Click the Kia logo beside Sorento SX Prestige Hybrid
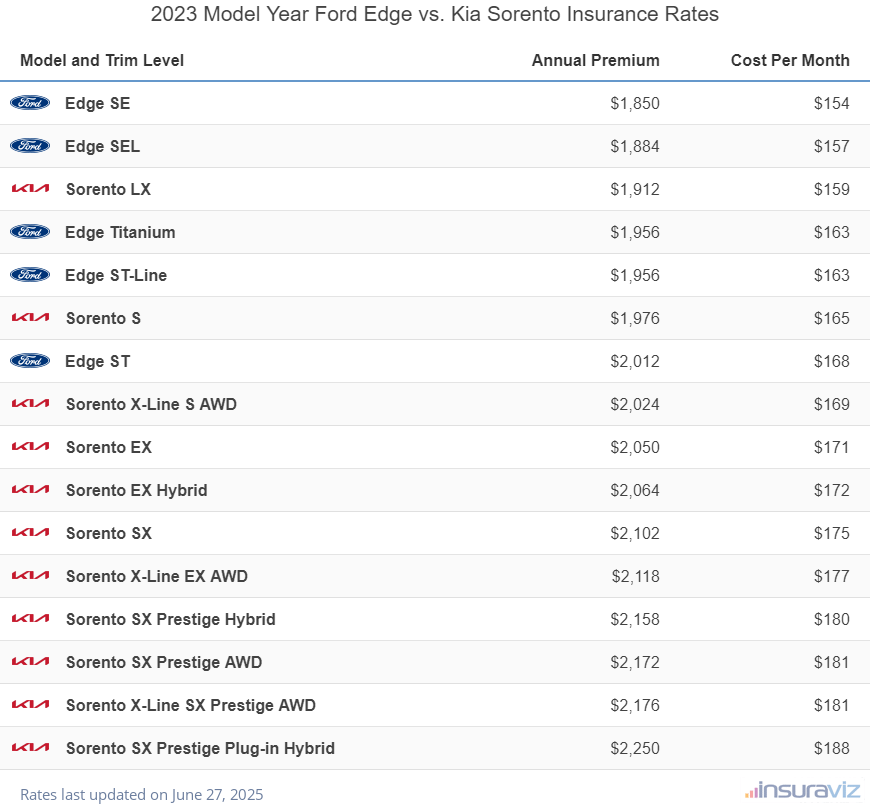 [31, 619]
